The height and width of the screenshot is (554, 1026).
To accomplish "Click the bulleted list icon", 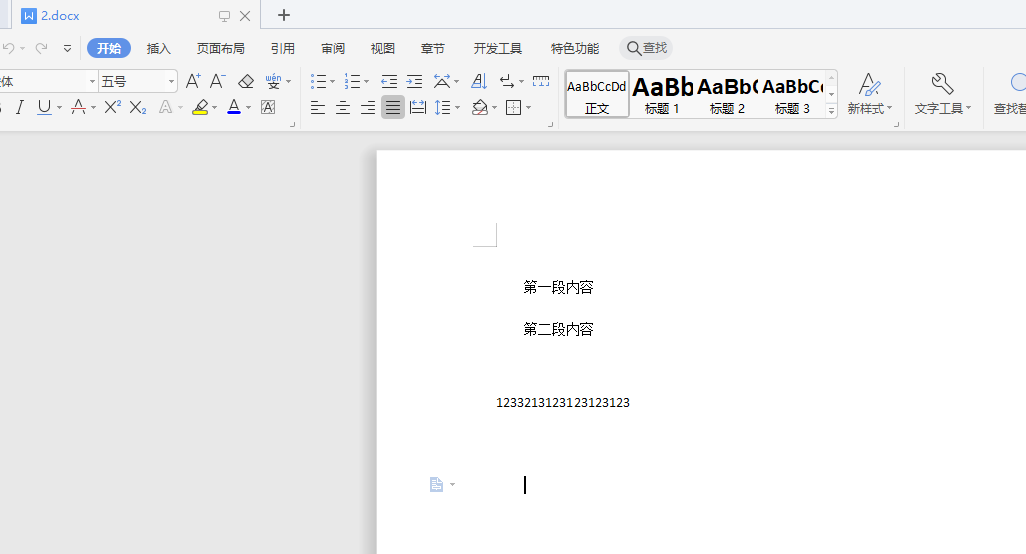I will click(318, 81).
